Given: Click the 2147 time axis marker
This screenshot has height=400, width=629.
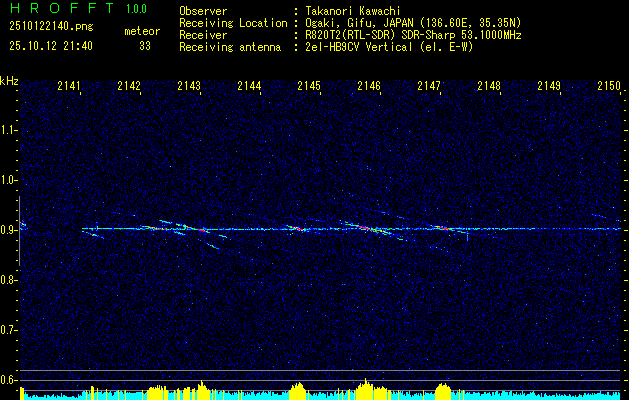Looking at the screenshot, I should click(x=429, y=85).
